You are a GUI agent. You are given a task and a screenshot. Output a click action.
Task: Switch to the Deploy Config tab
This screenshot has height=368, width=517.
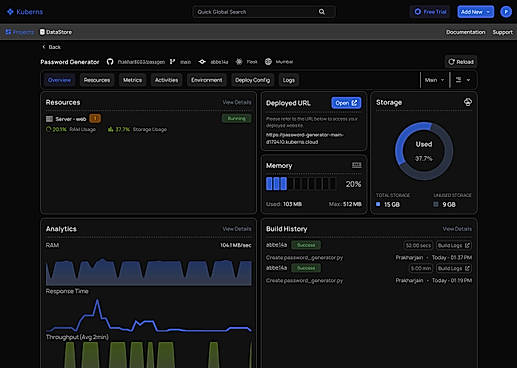[x=252, y=80]
